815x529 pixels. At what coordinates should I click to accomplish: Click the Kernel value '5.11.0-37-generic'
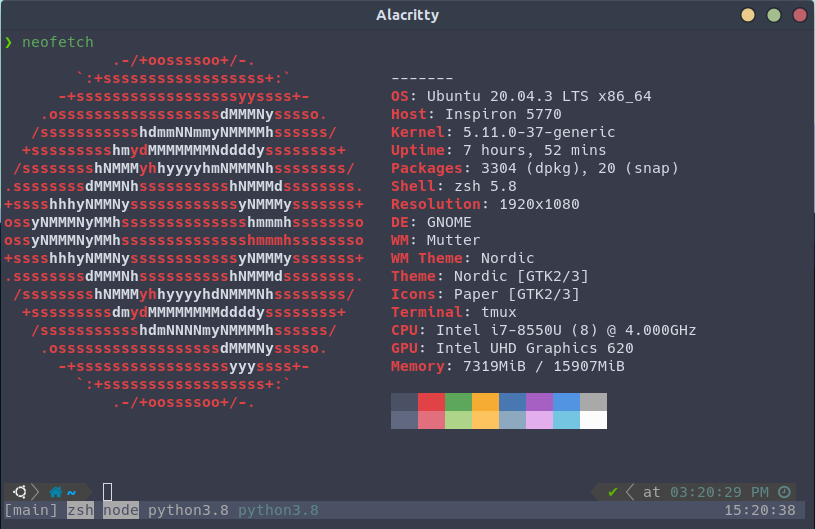coord(539,132)
